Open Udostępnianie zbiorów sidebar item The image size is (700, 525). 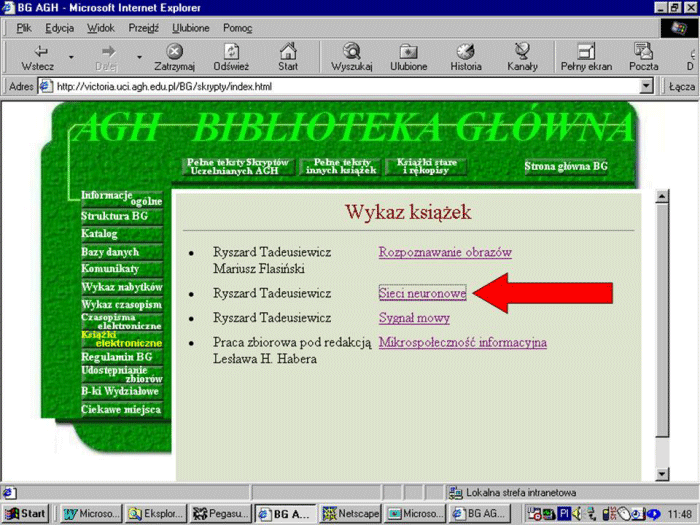121,374
